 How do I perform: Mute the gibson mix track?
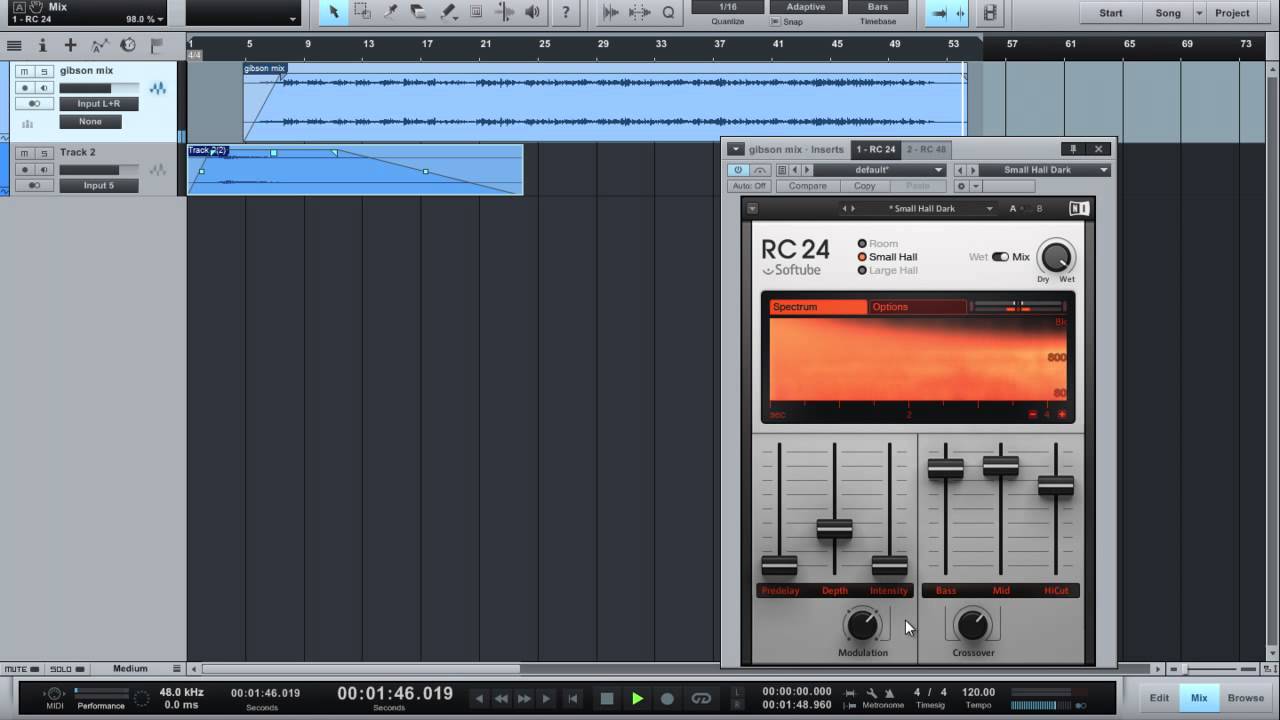[x=24, y=71]
